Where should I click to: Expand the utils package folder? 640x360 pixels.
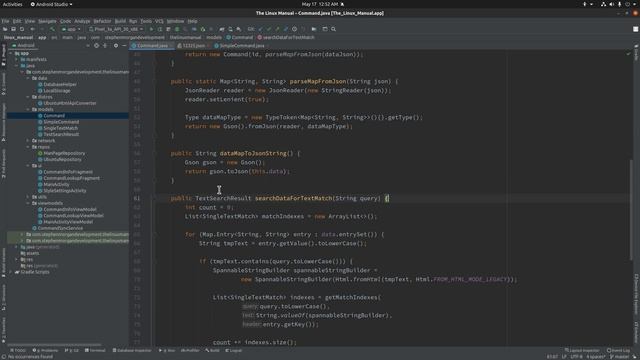coord(29,197)
